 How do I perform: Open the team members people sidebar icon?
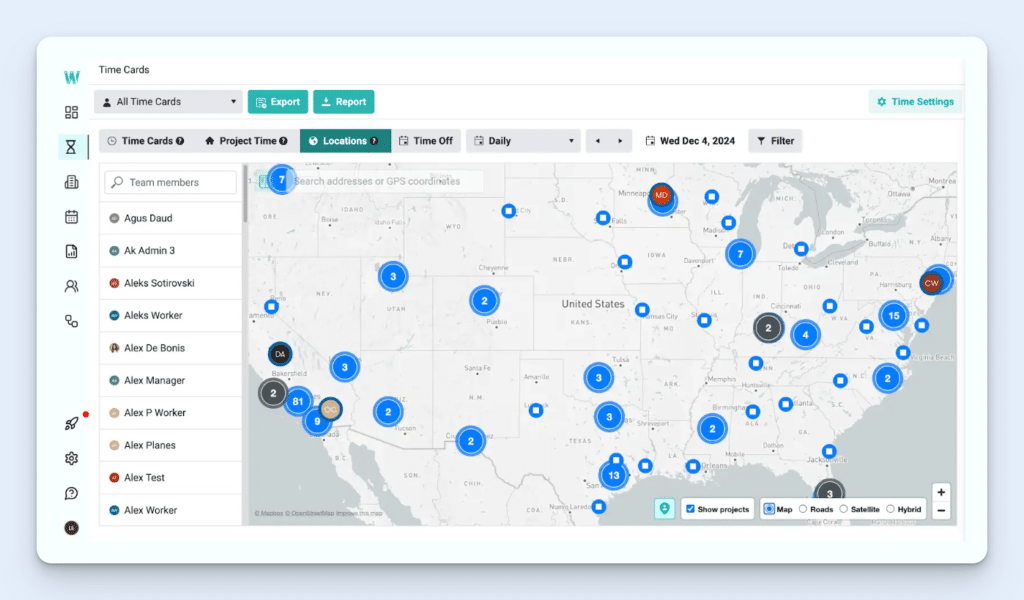pyautogui.click(x=71, y=286)
